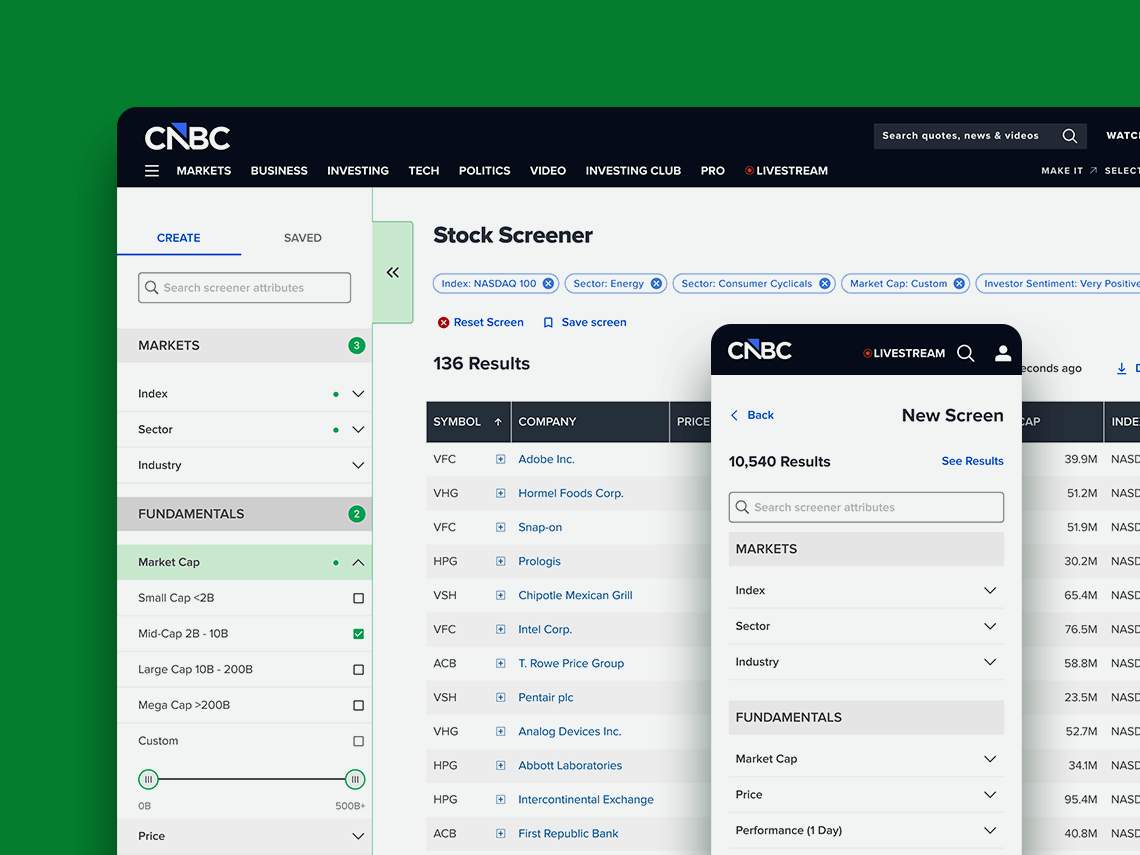Open the Adobe Inc. company link
The image size is (1140, 855).
[x=546, y=459]
